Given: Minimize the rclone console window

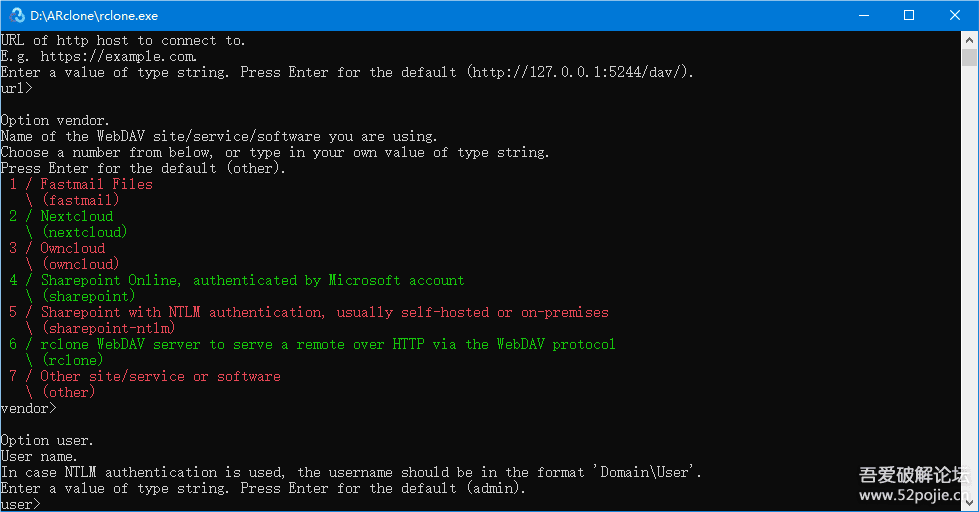Looking at the screenshot, I should 862,15.
